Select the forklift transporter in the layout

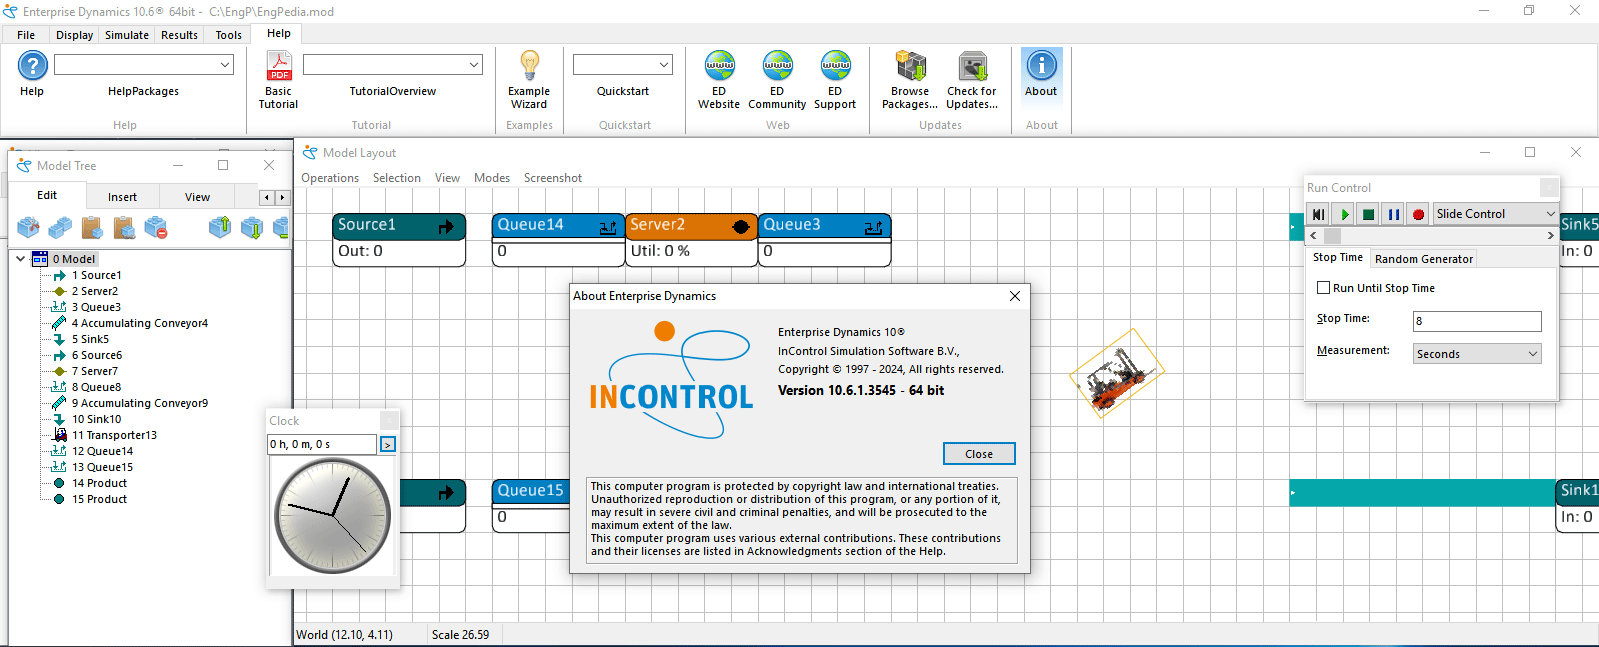[x=1117, y=374]
